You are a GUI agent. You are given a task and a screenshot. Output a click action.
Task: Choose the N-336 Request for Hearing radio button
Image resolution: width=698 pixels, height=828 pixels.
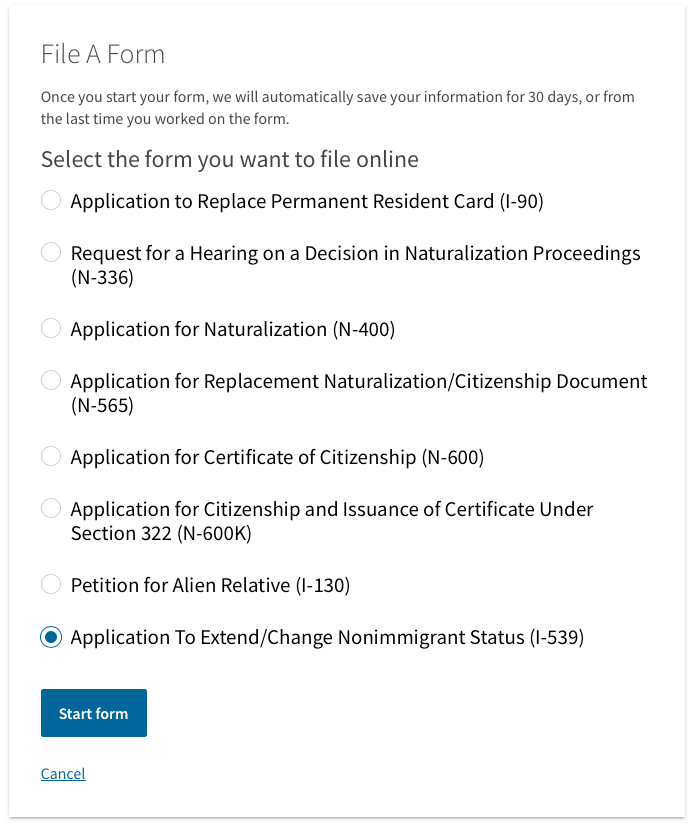(51, 252)
